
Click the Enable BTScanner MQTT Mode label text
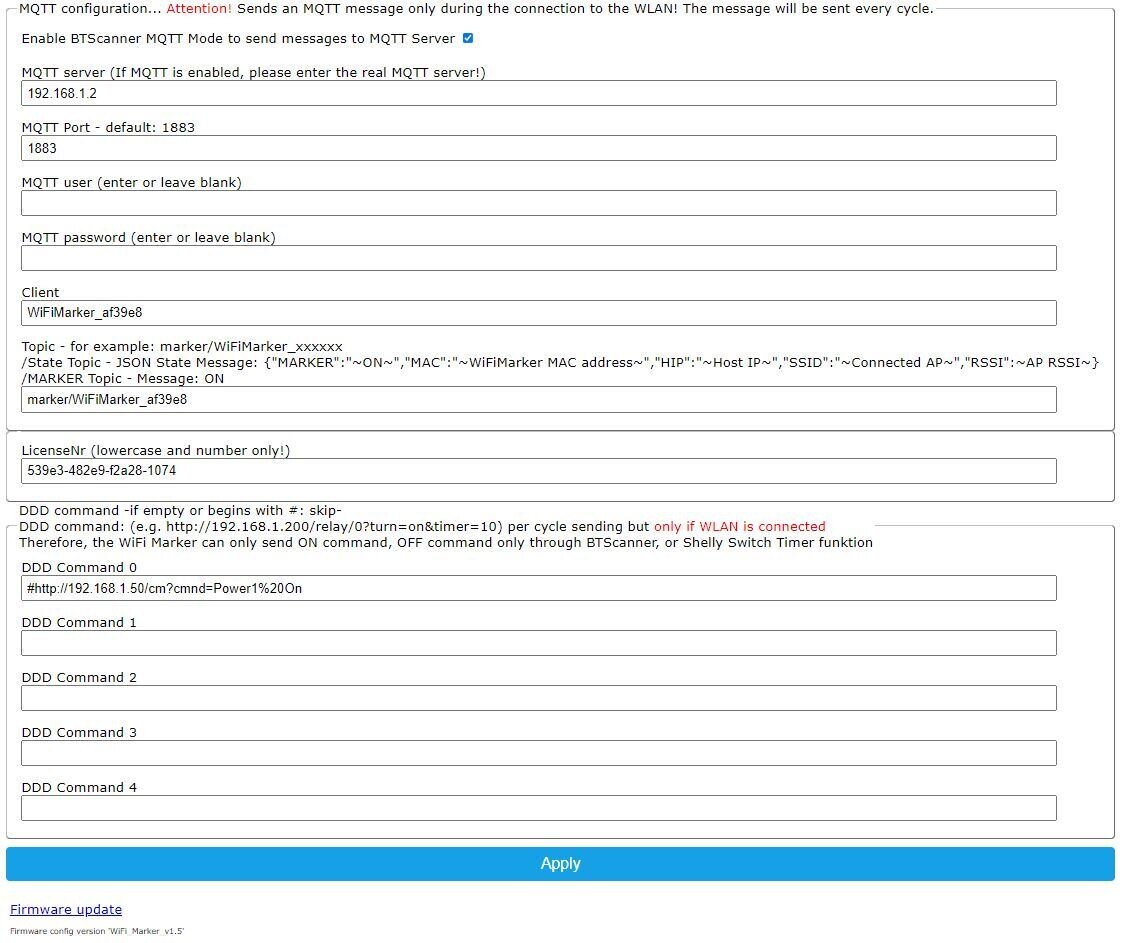238,39
